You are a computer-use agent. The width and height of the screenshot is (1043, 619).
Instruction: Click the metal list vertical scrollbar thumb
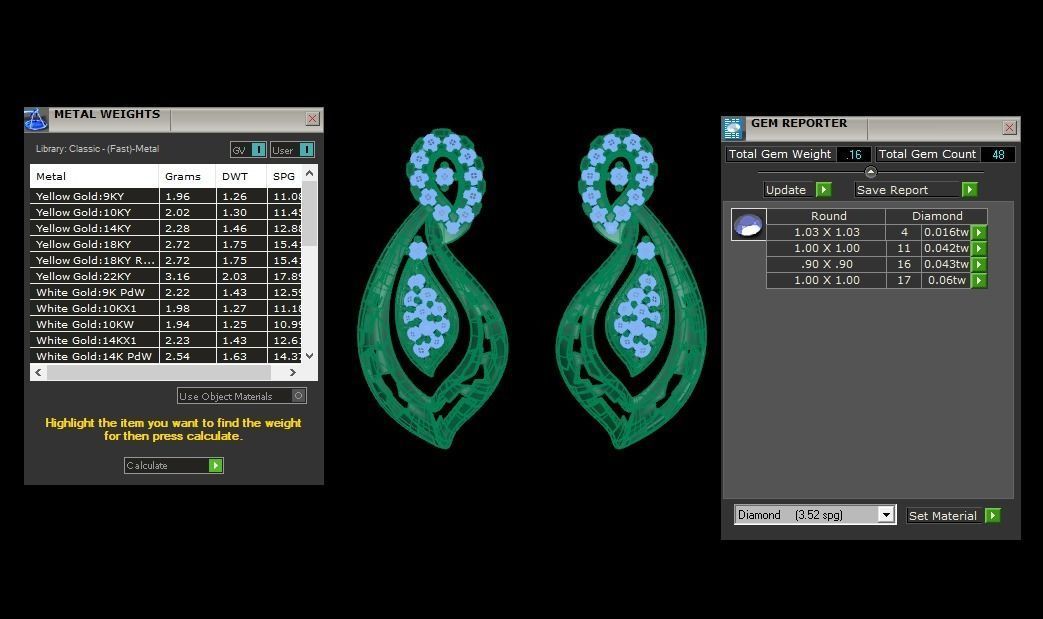tap(309, 214)
